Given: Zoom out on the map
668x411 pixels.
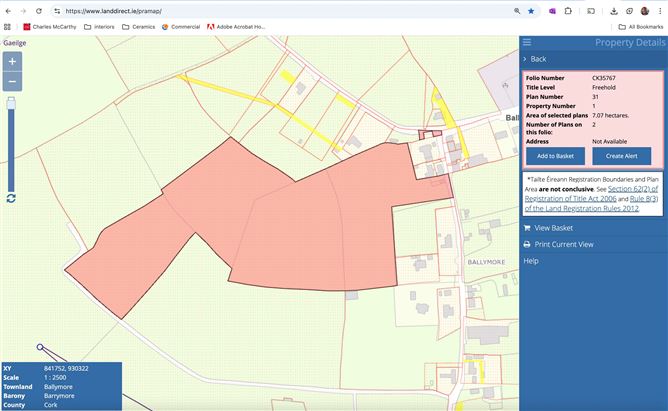Looking at the screenshot, I should tap(12, 82).
